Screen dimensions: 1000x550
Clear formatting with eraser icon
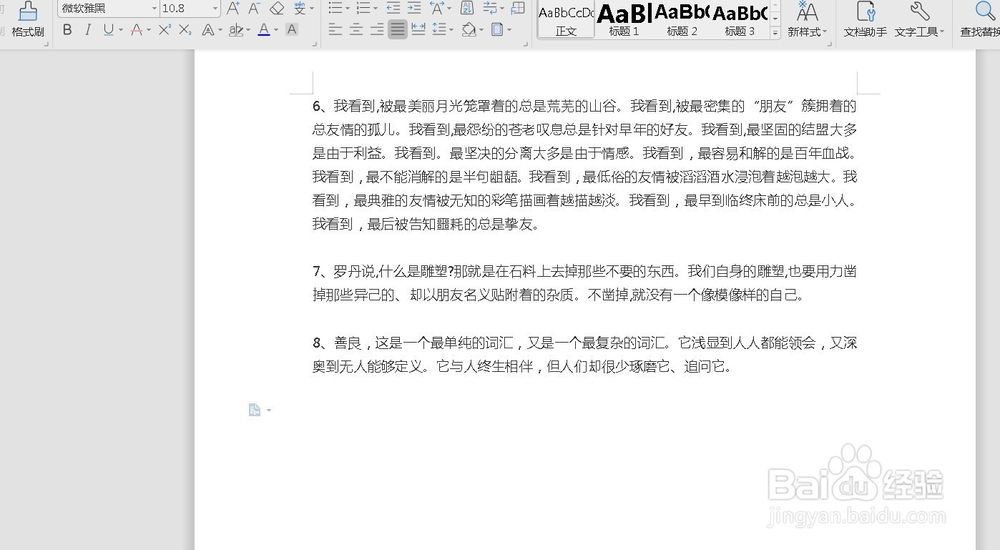[x=277, y=8]
